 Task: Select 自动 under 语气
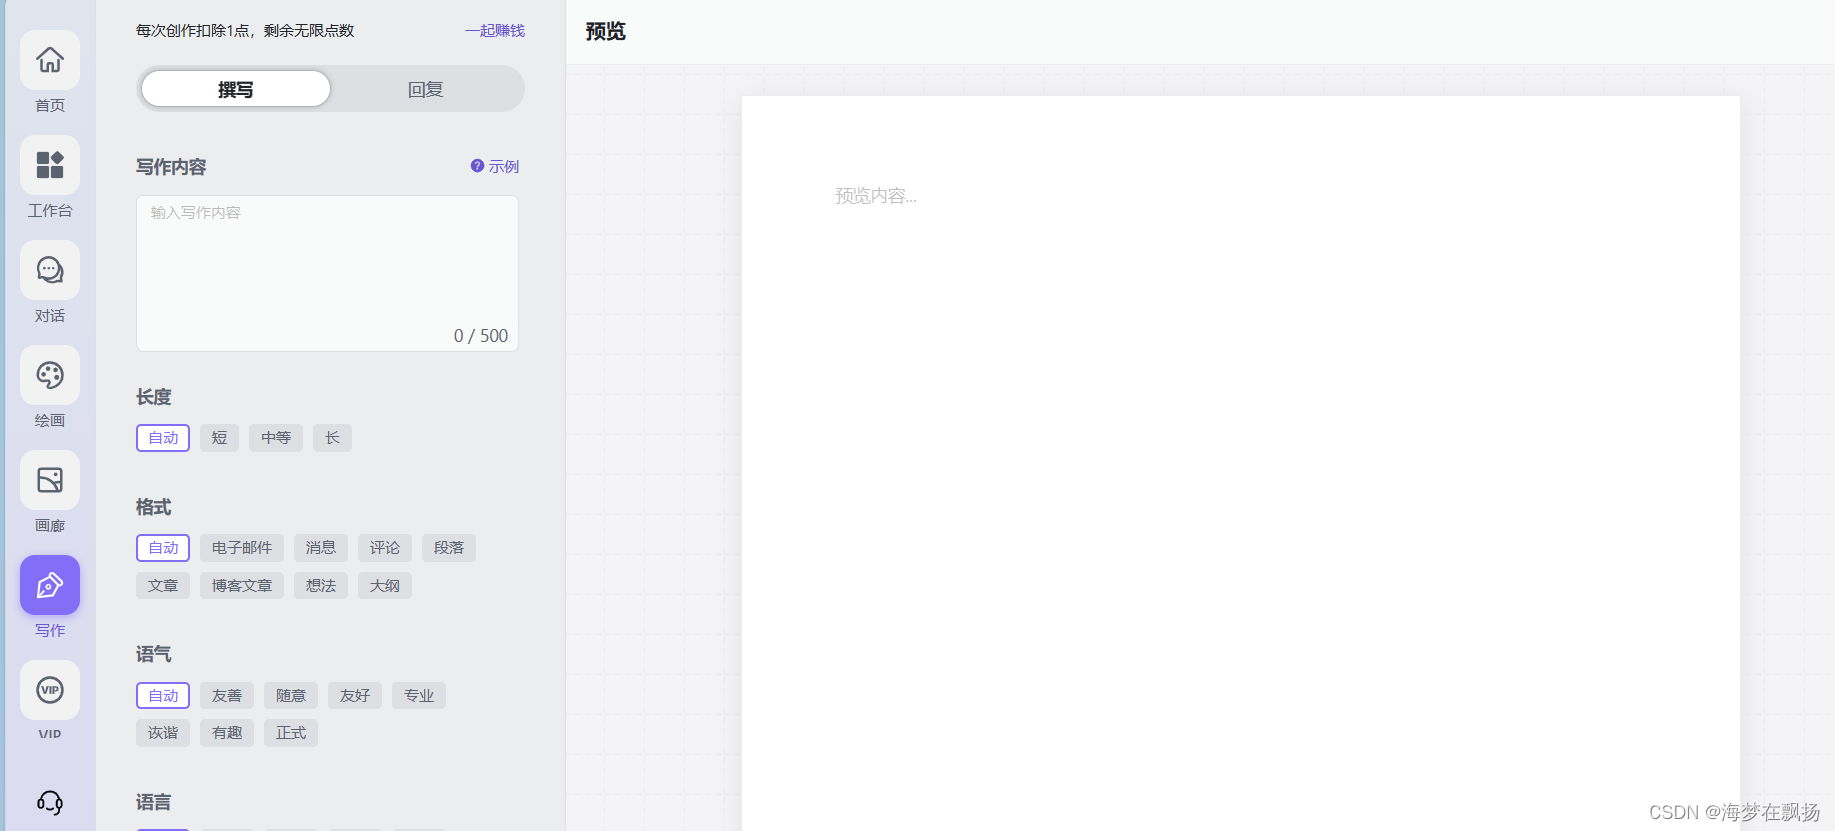click(163, 695)
